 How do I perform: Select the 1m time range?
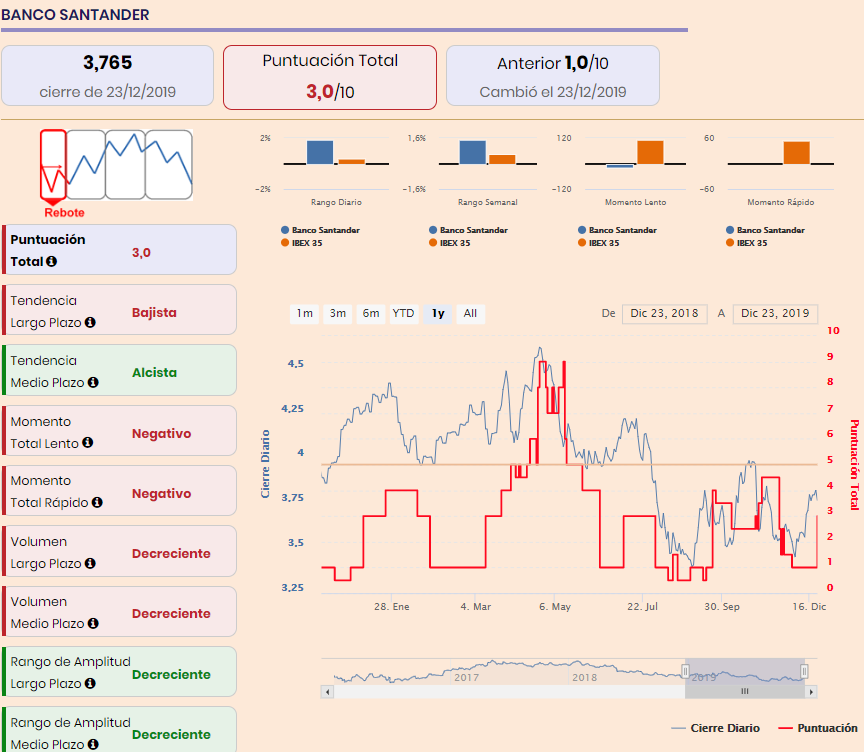point(304,313)
